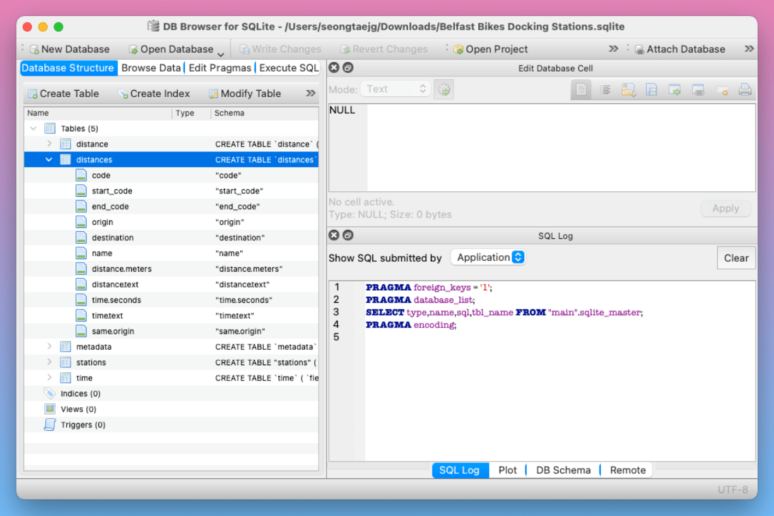
Task: Undock the Edit Database Cell panel
Action: point(347,68)
